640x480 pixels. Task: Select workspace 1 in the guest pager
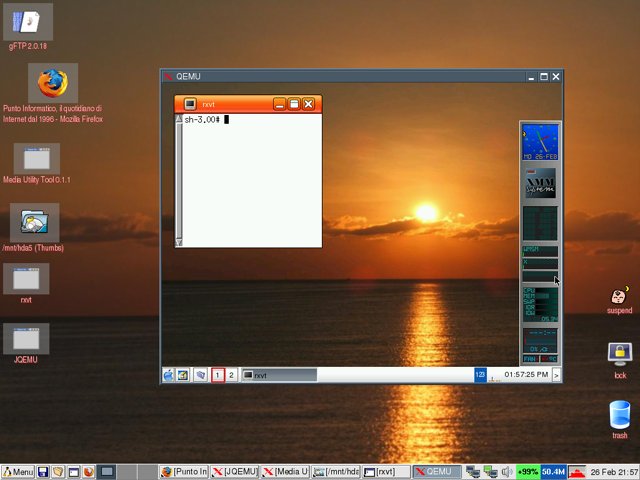click(x=217, y=375)
